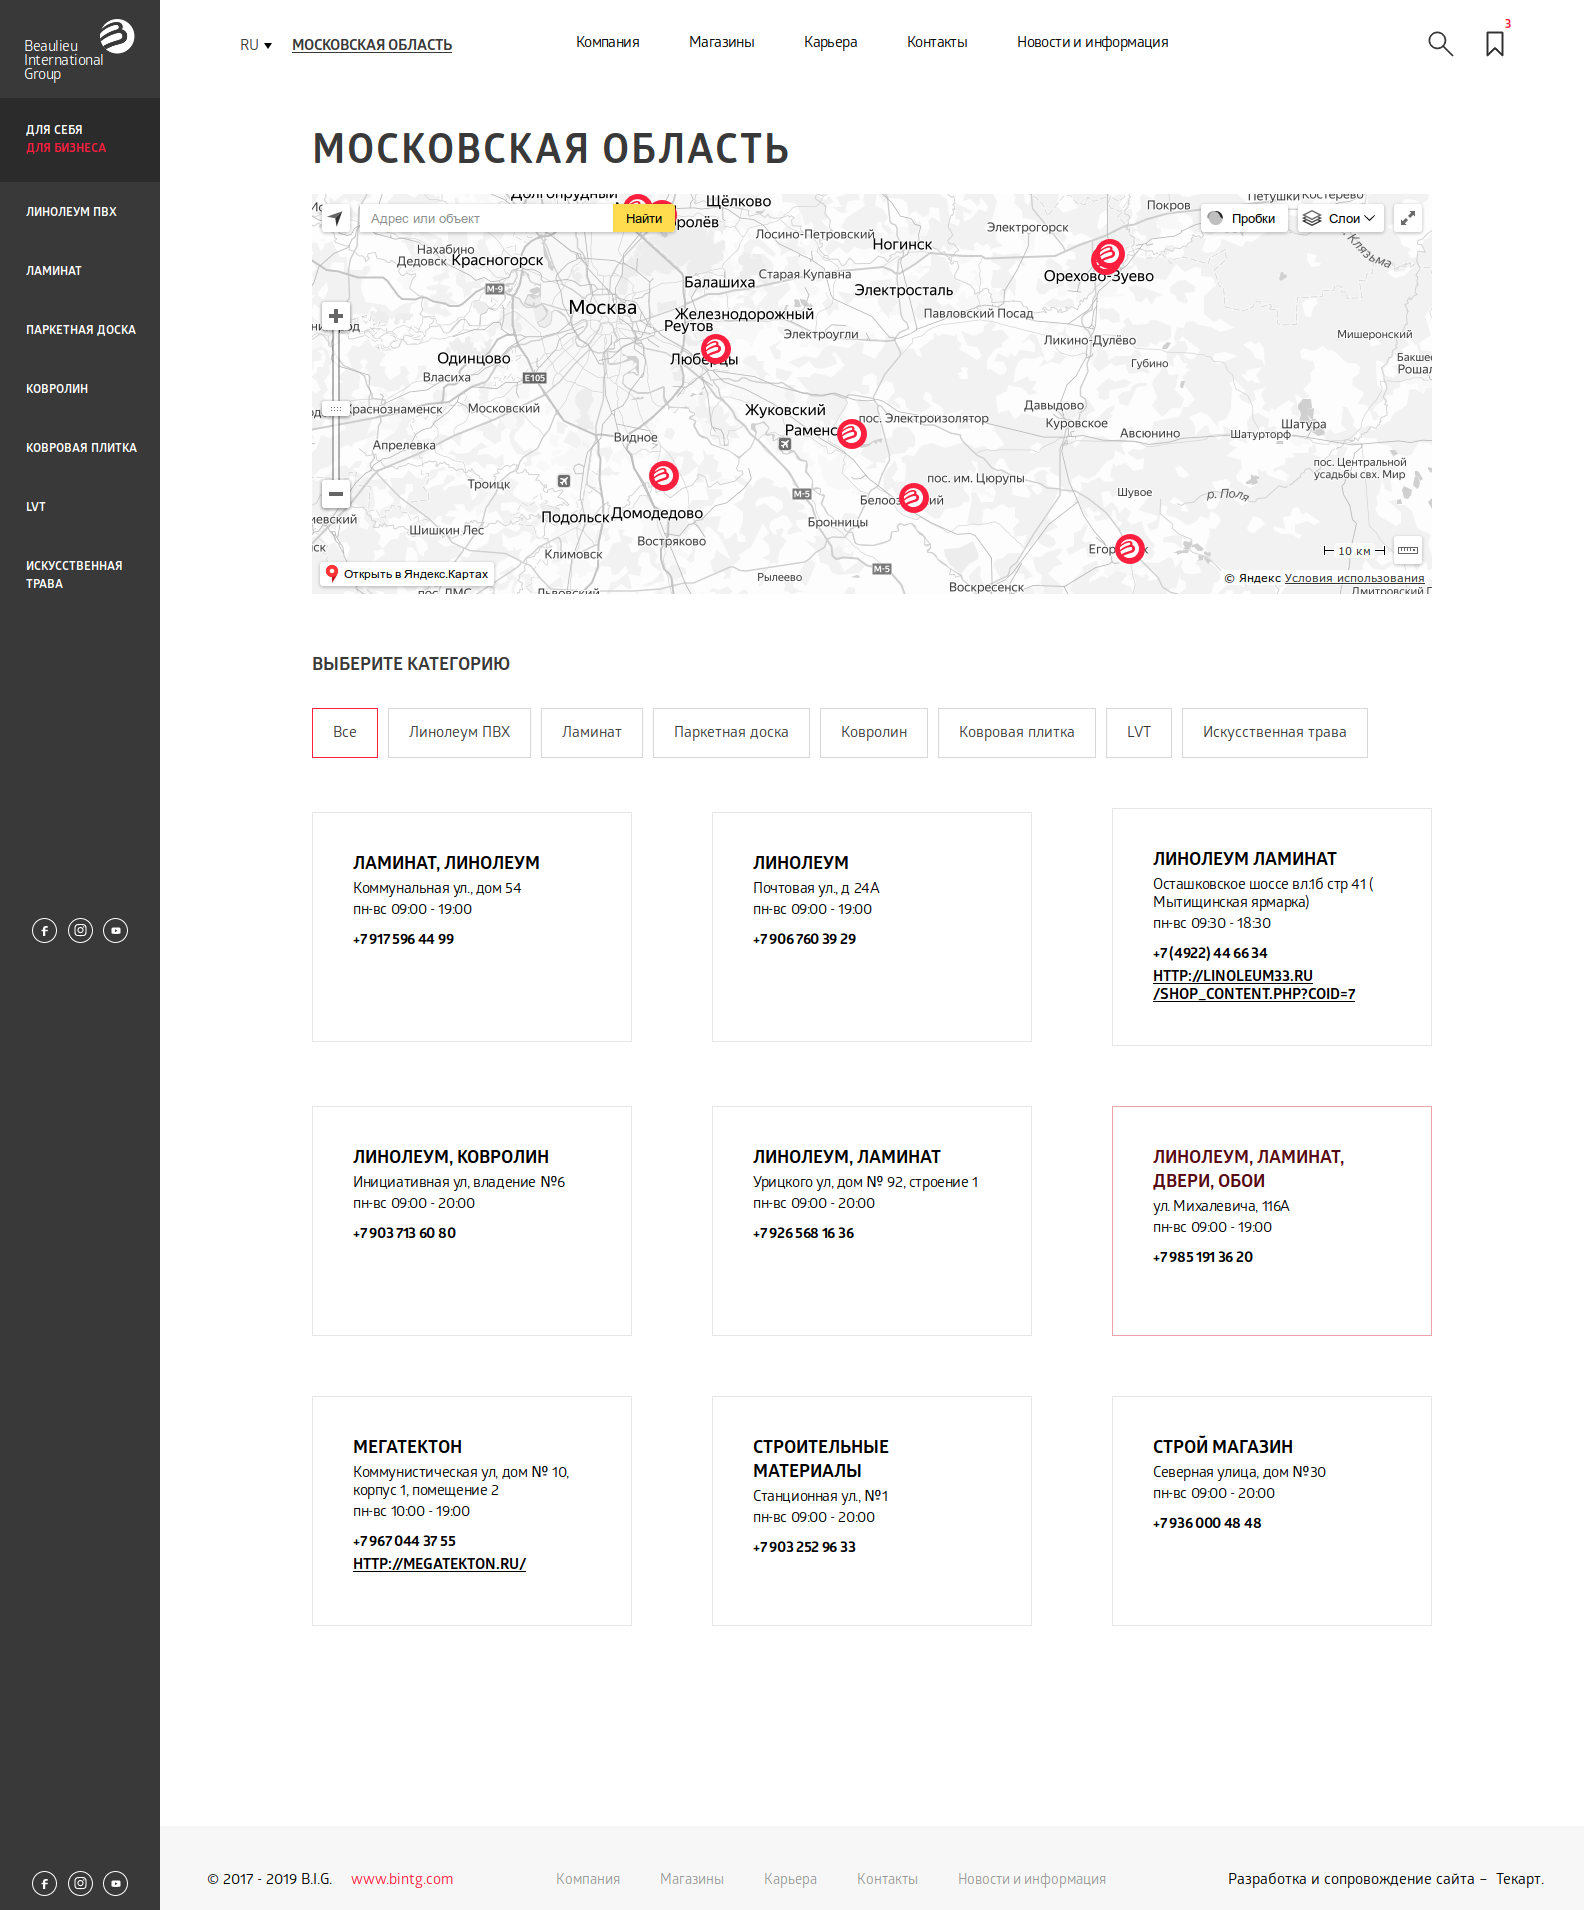Viewport: 1584px width, 1910px height.
Task: Select the Ковровая плитка category filter
Action: click(1017, 733)
